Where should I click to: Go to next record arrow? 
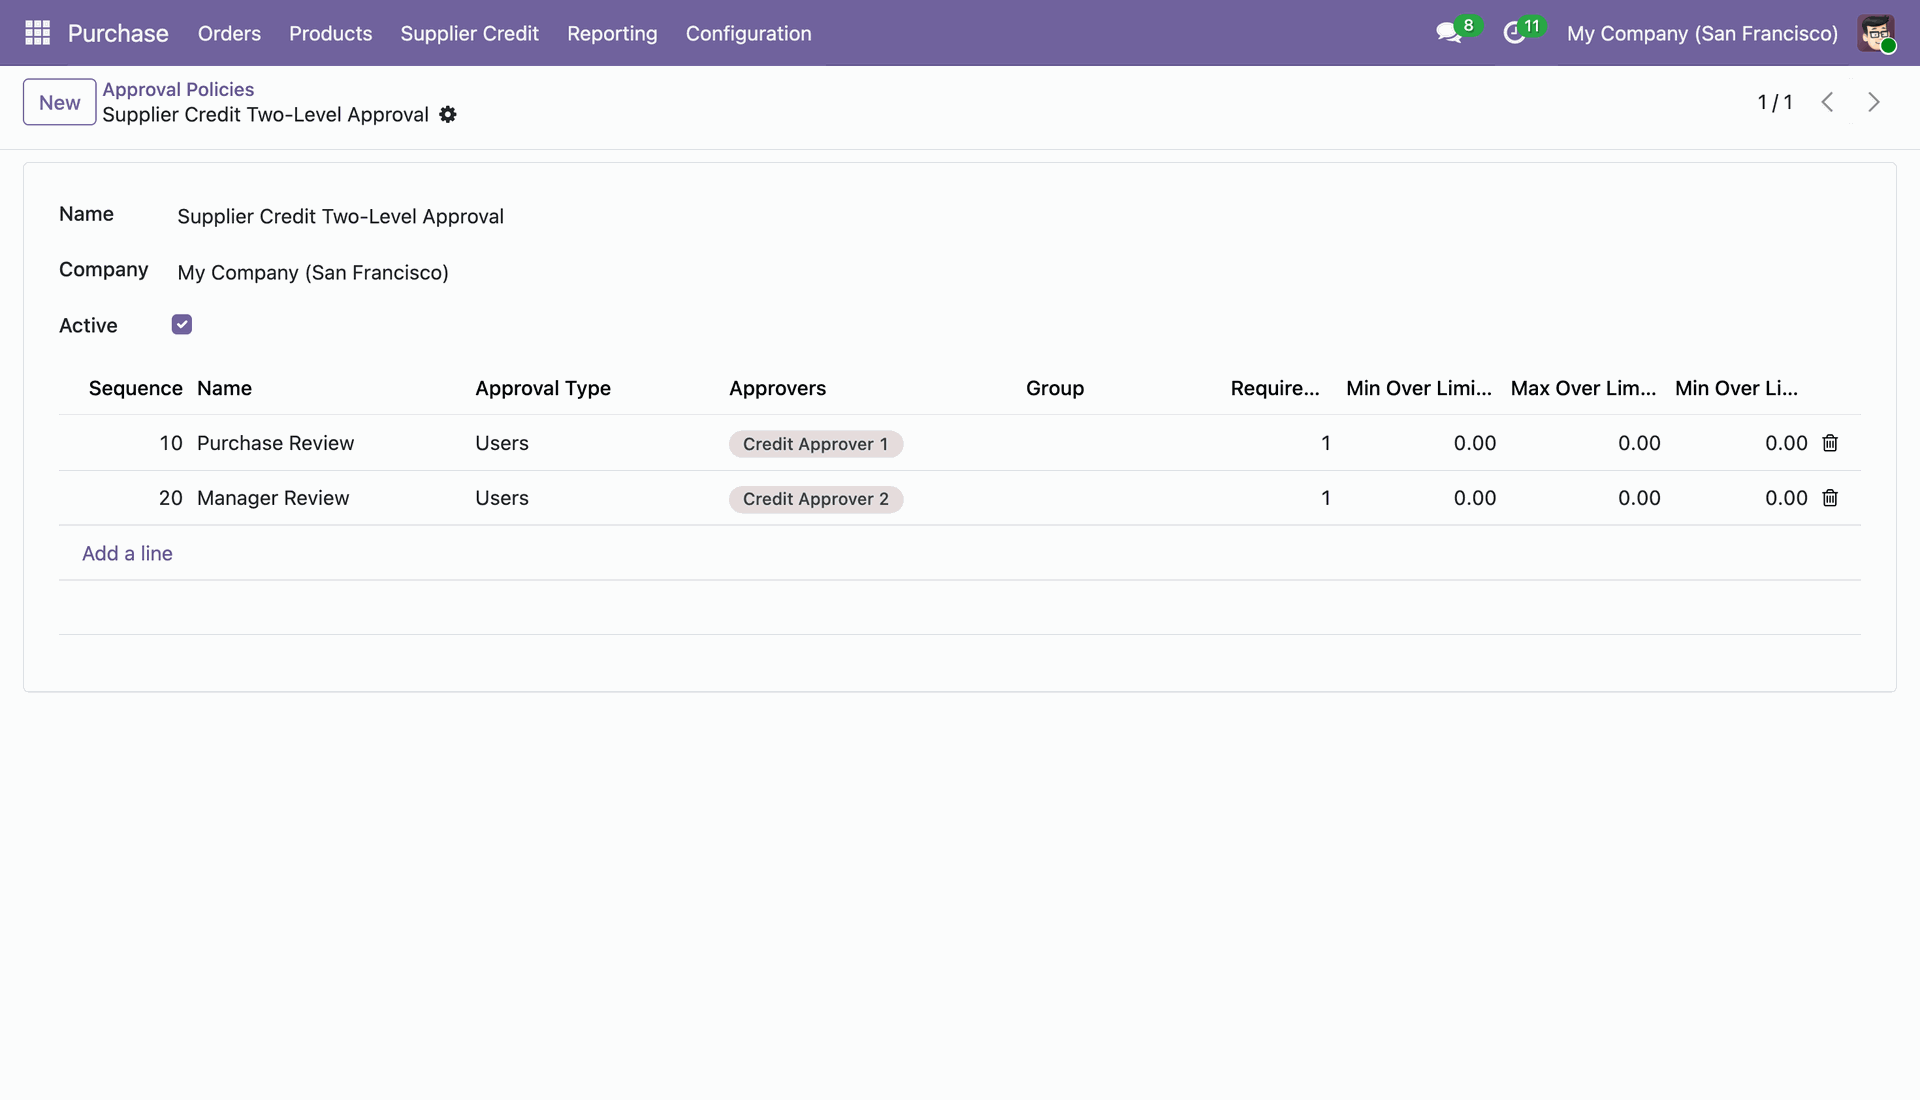1874,102
